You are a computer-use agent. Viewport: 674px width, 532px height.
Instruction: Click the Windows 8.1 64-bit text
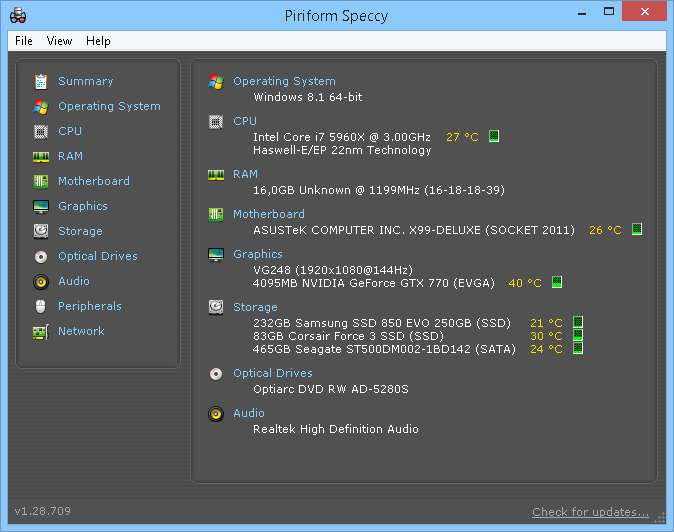(308, 97)
